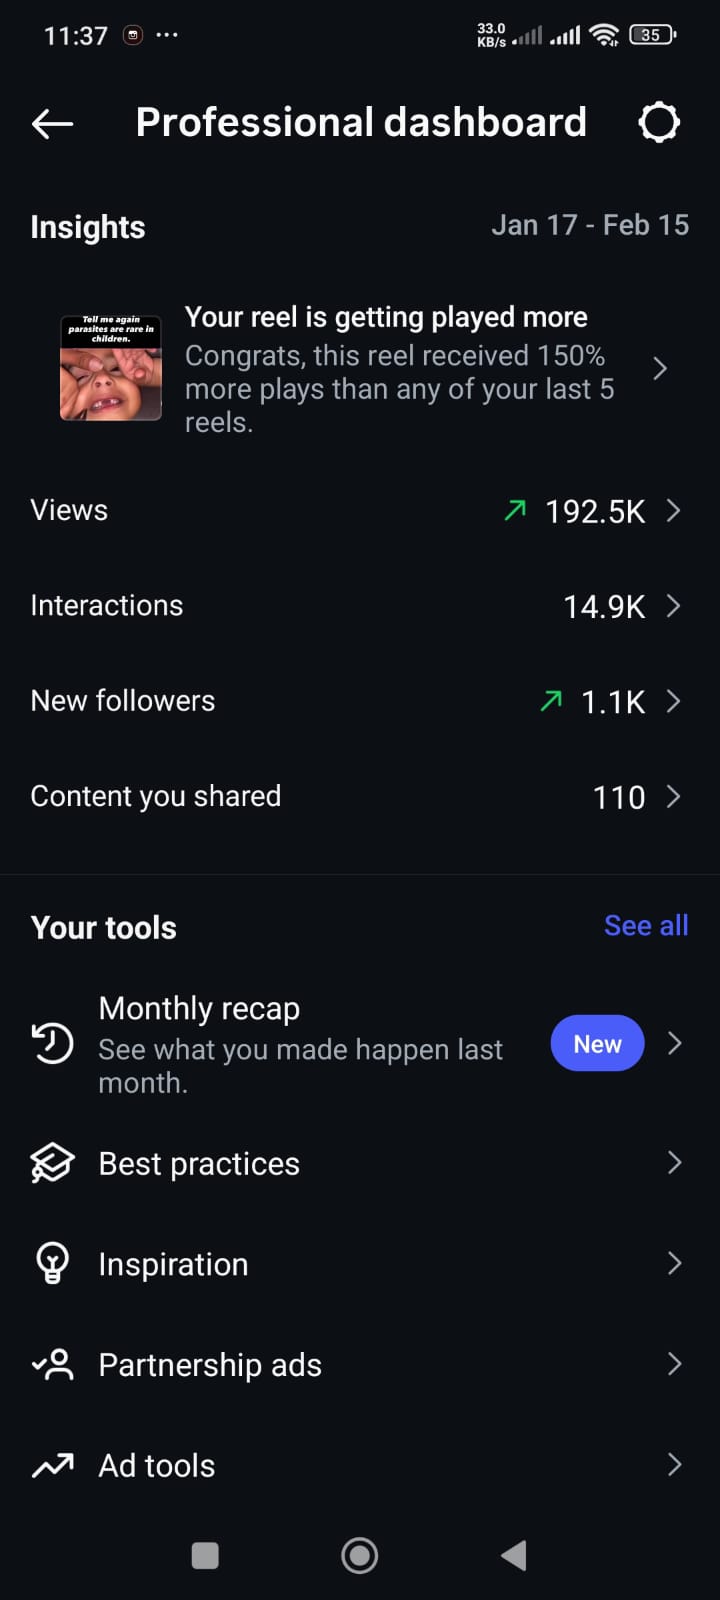Select the Jan 17 - Feb 15 date range
This screenshot has width=720, height=1600.
pyautogui.click(x=590, y=225)
